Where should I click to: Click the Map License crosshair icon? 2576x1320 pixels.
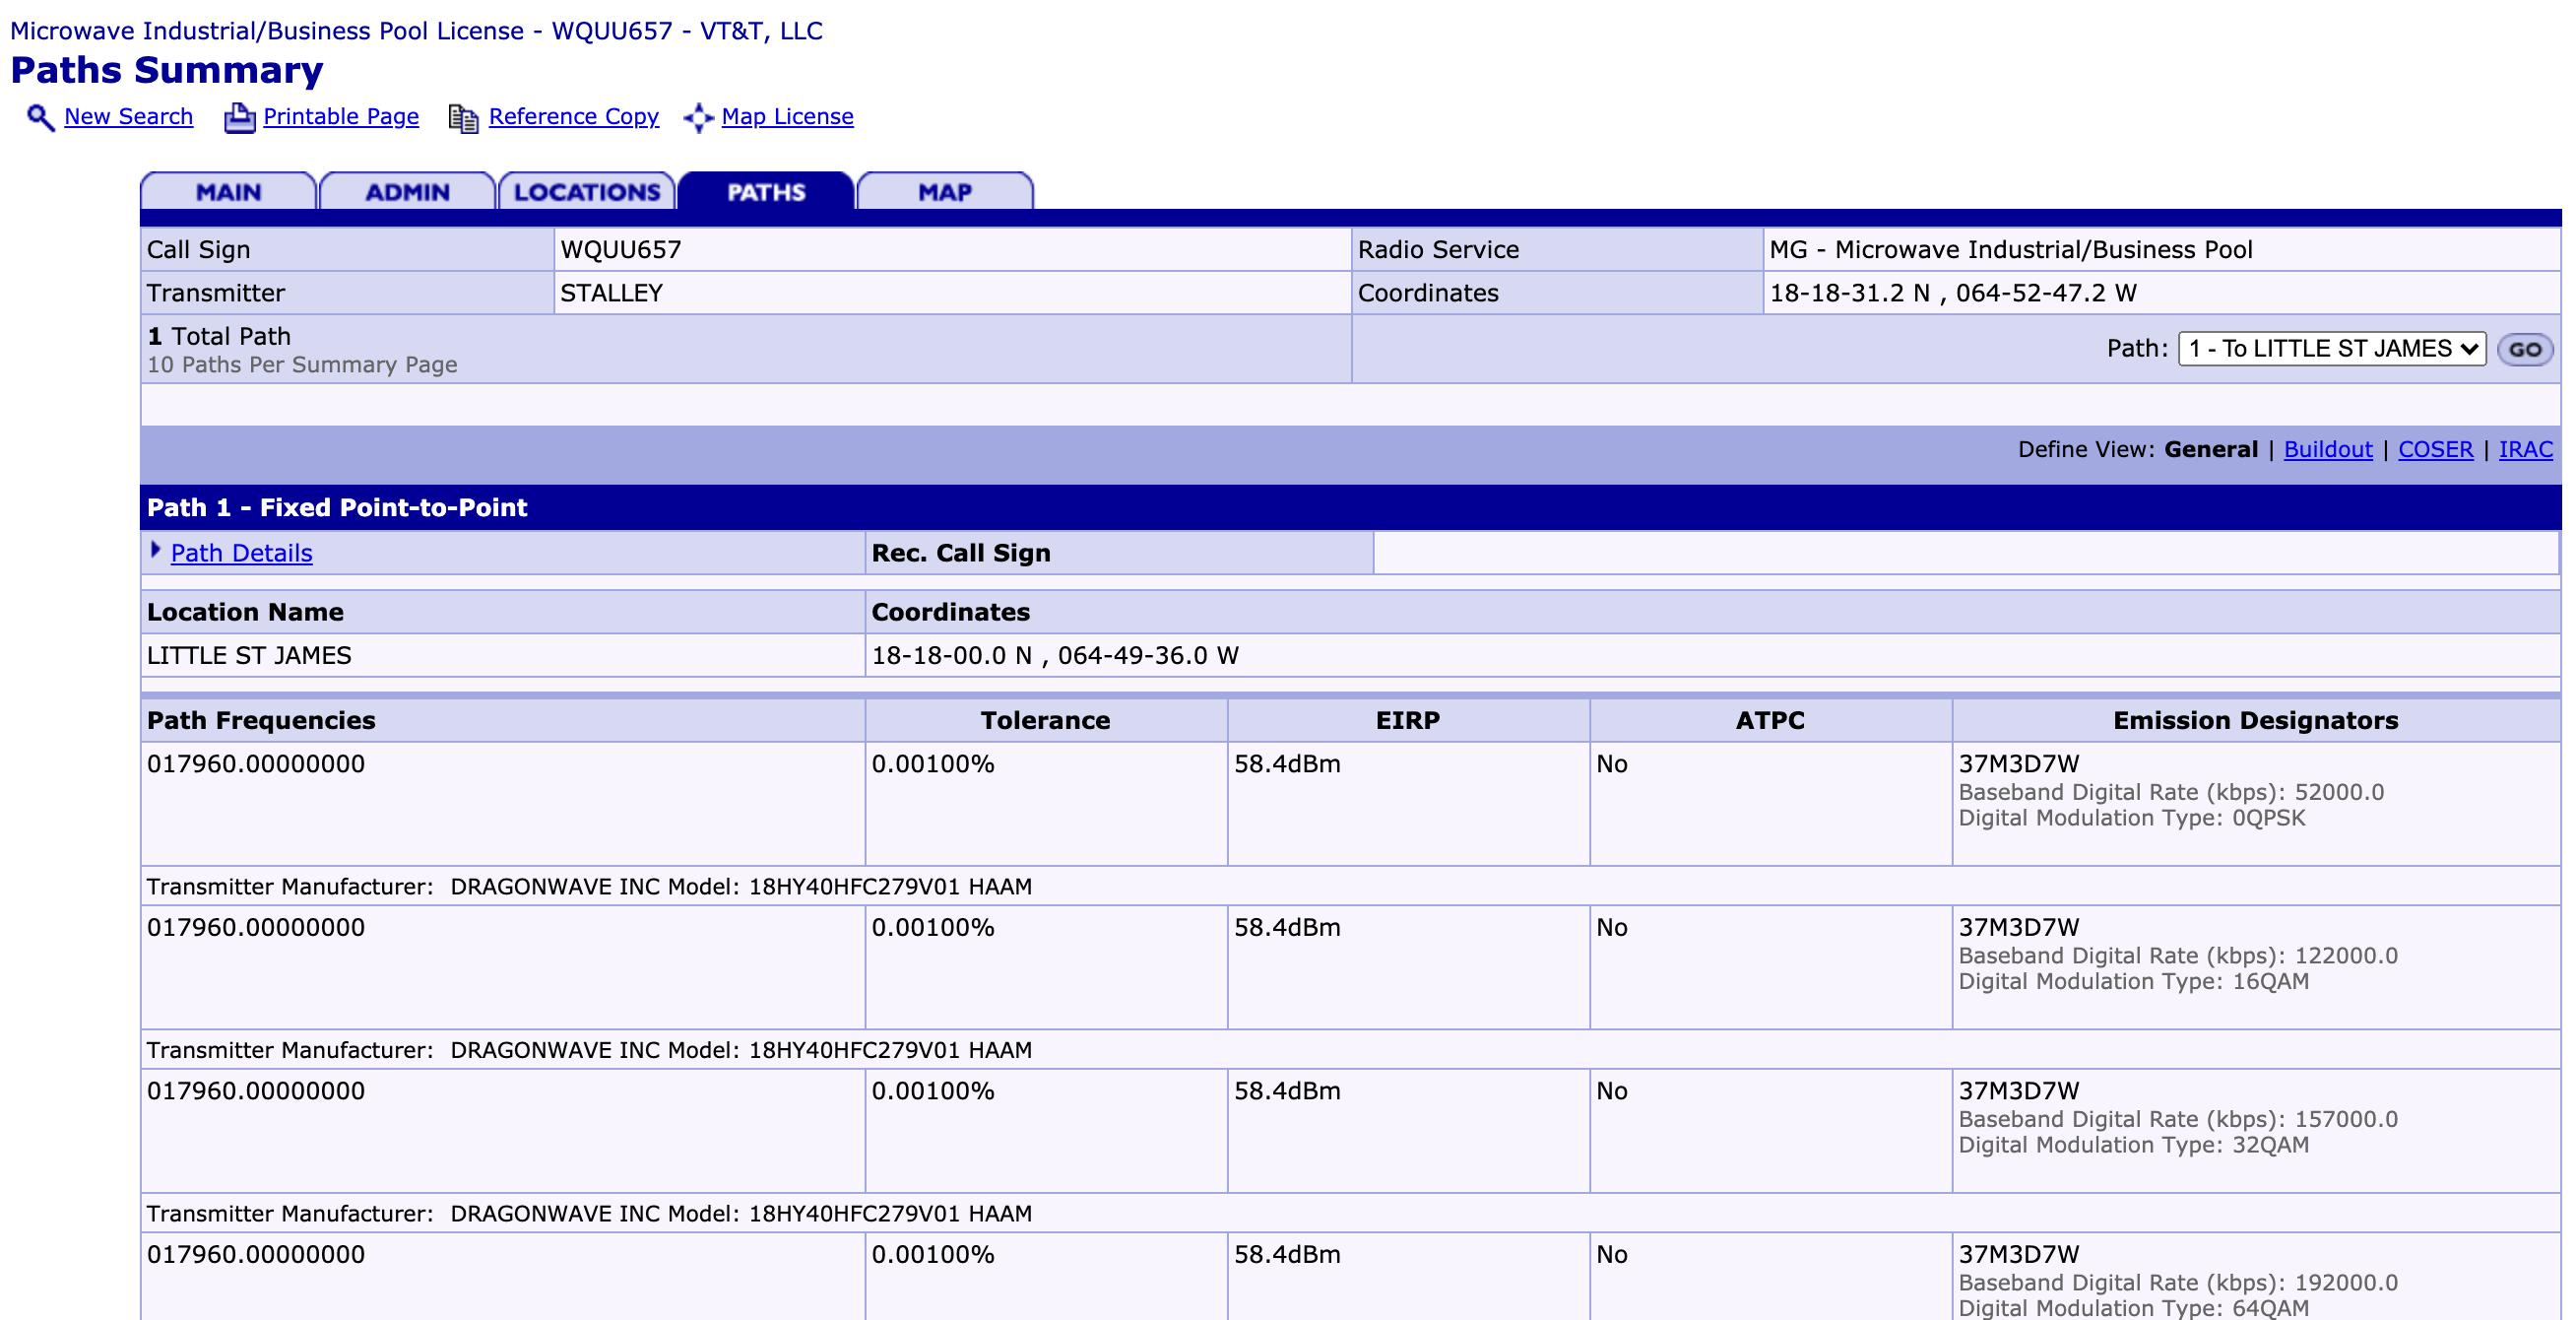pos(698,118)
